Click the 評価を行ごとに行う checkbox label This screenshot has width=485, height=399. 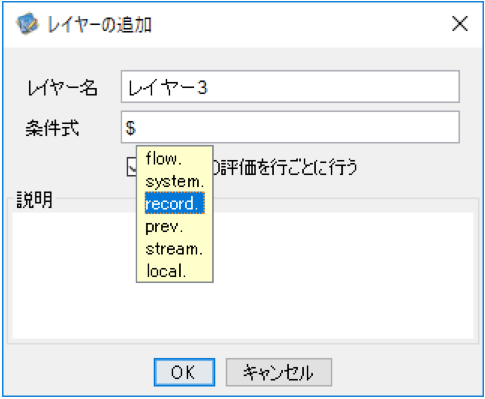tap(285, 167)
